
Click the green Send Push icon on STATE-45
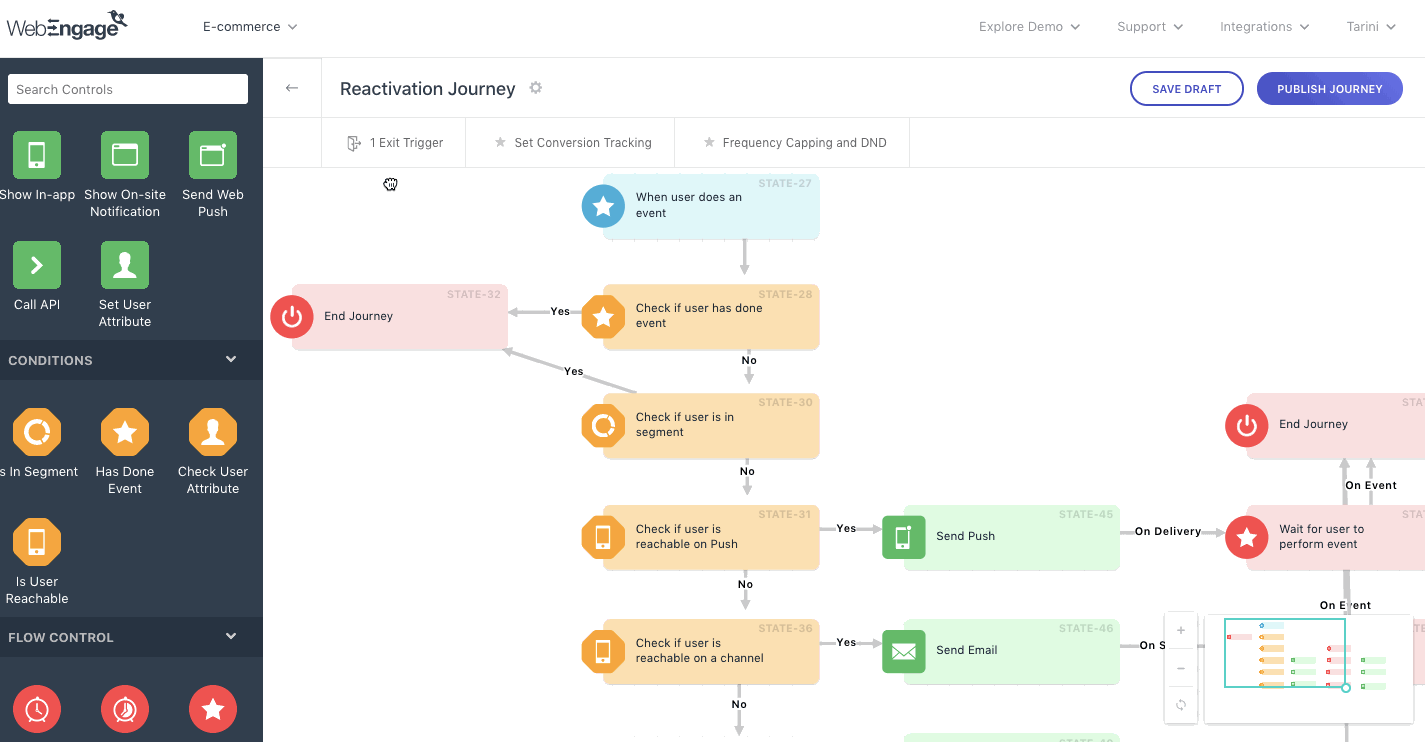903,538
